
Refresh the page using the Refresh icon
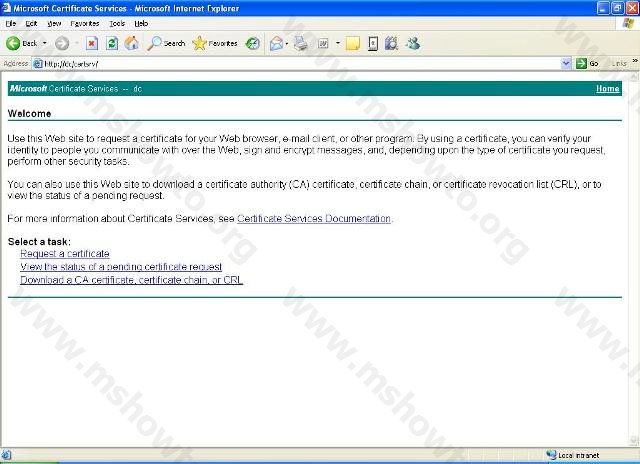pyautogui.click(x=112, y=43)
